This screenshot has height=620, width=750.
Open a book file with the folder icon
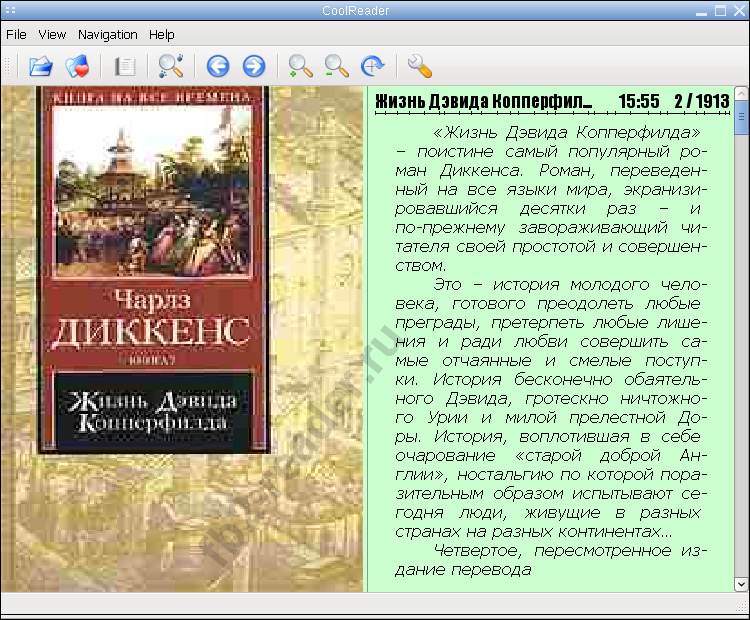(41, 66)
